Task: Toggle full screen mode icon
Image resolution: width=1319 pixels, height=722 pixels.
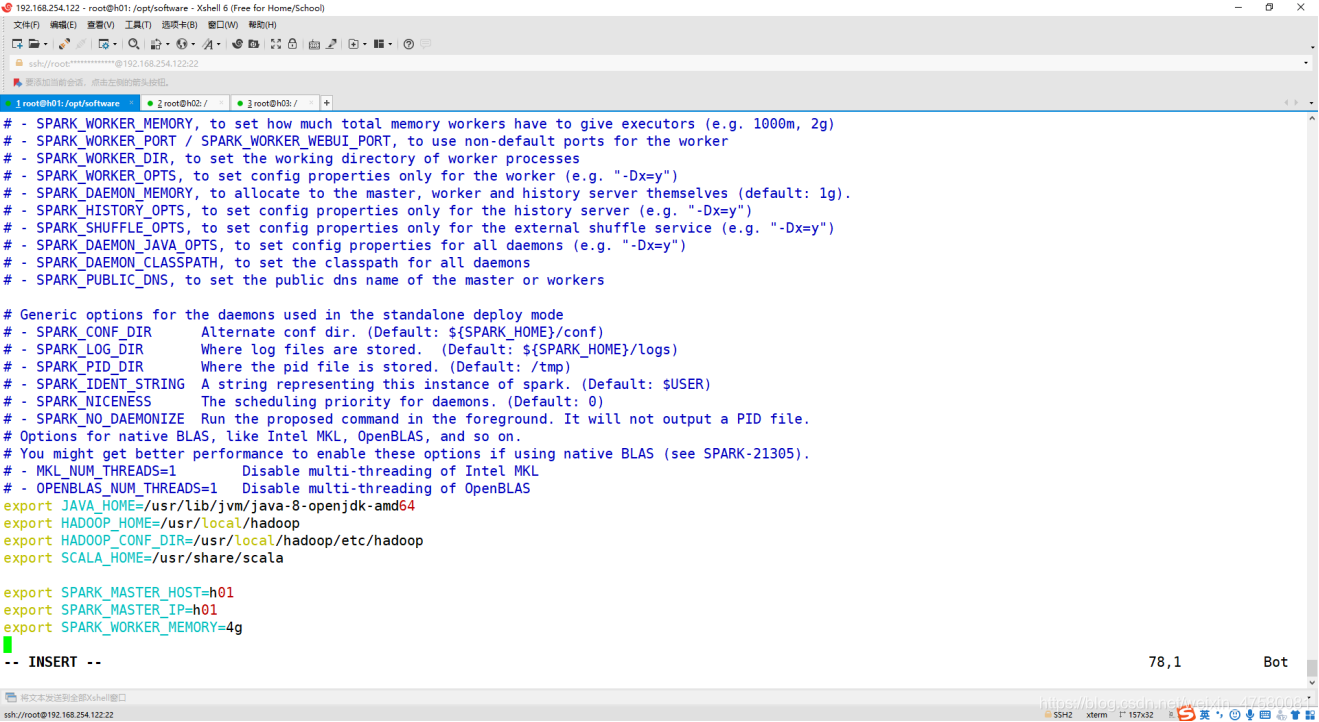Action: [x=275, y=44]
